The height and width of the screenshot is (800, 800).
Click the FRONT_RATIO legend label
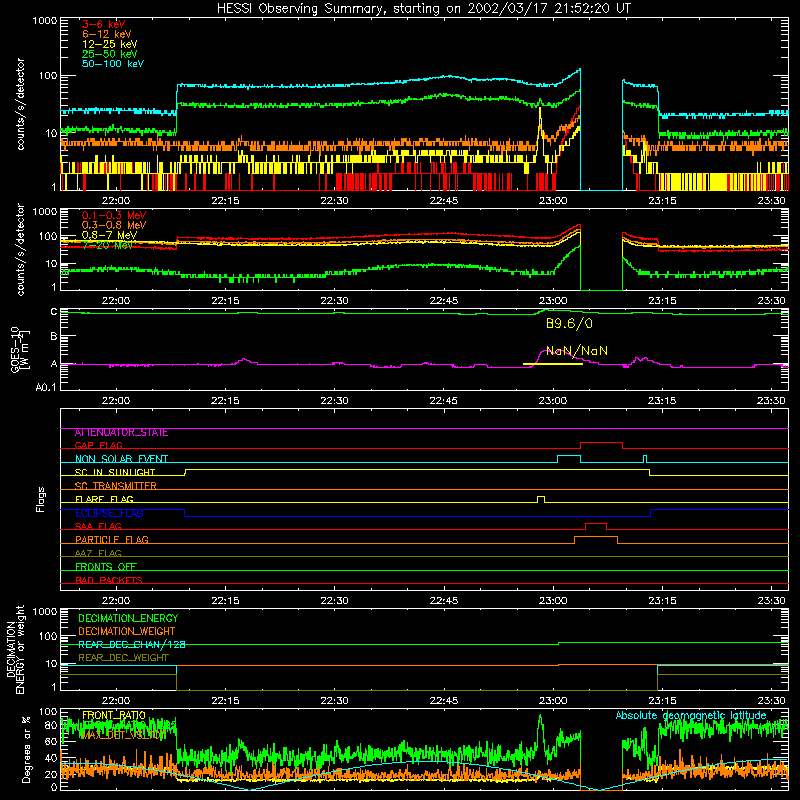point(114,715)
